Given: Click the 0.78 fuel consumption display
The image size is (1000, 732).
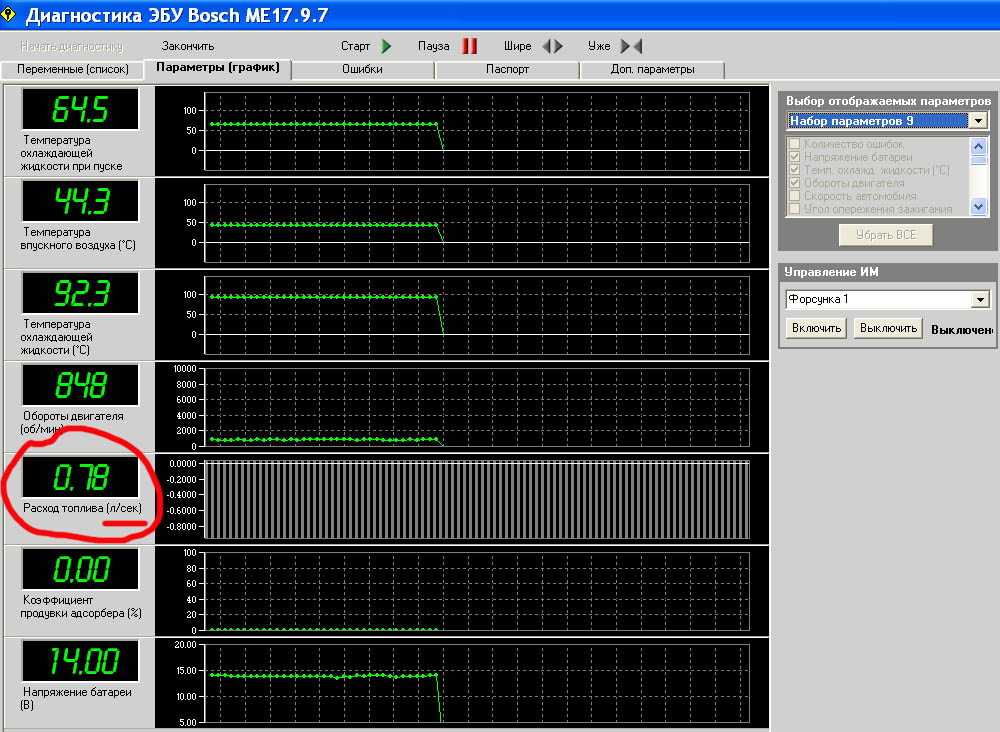Looking at the screenshot, I should (80, 477).
